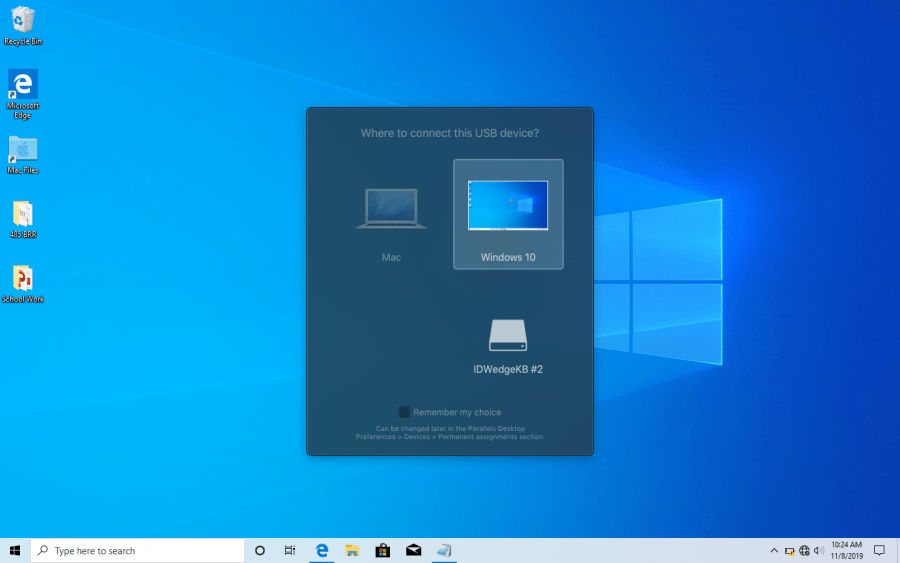This screenshot has height=563, width=900.
Task: Select the Microsoft Edge desktop shortcut
Action: click(23, 94)
